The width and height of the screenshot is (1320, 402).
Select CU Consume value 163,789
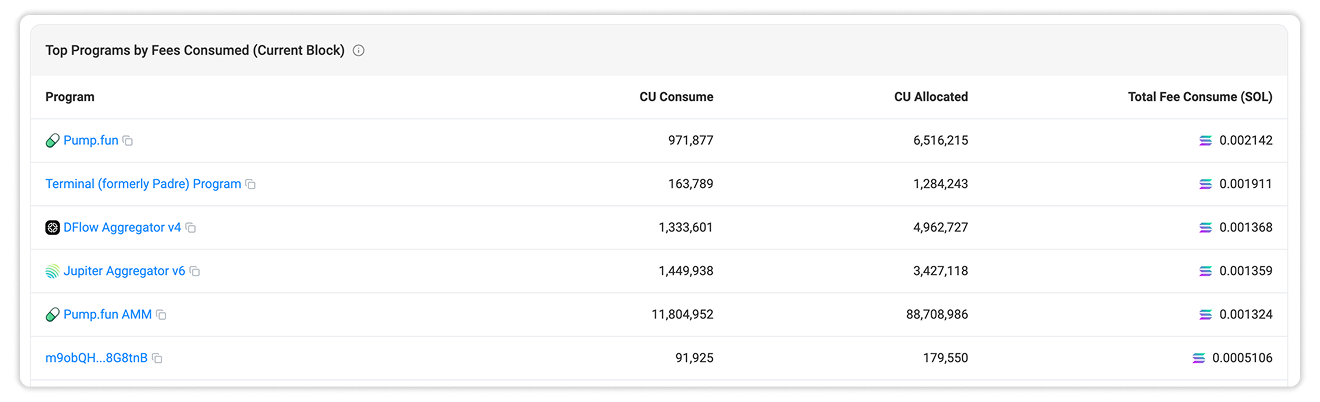pos(691,184)
